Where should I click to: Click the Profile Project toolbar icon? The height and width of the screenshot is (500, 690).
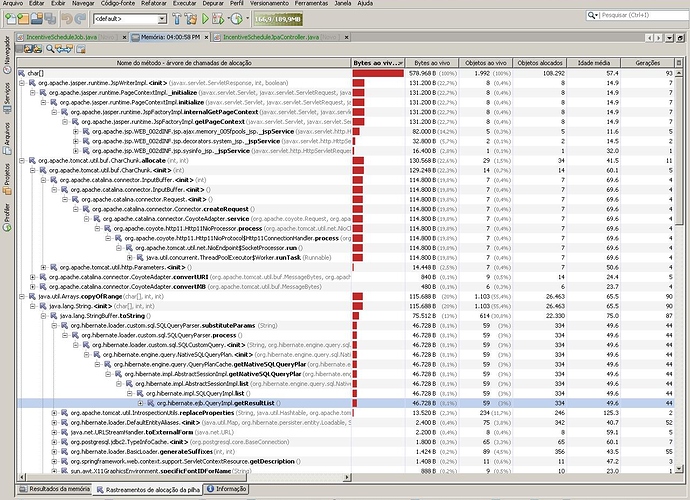point(238,18)
